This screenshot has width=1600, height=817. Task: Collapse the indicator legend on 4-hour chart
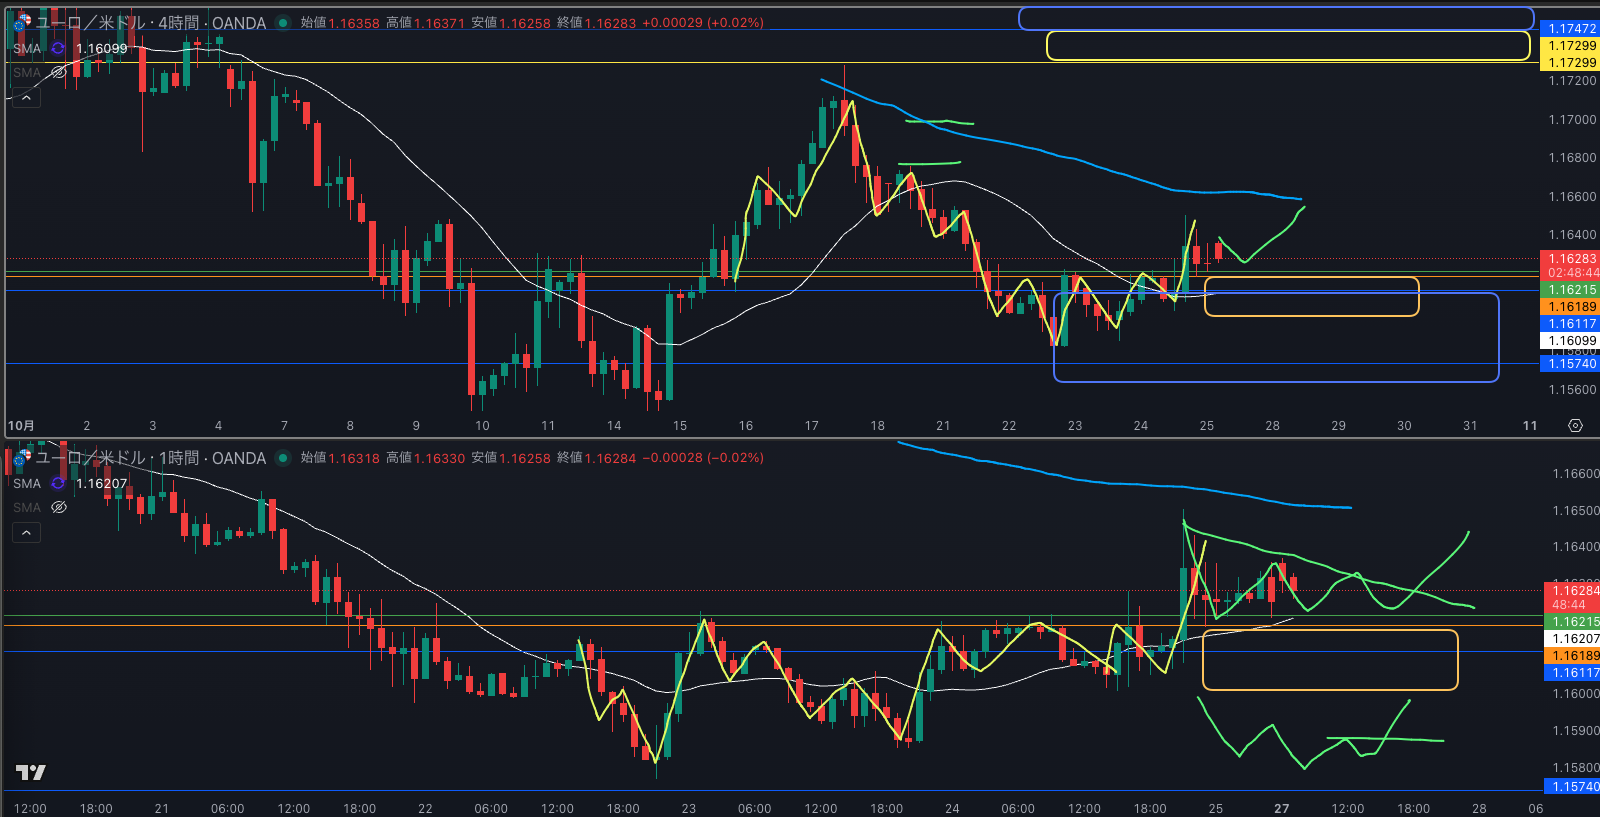[x=26, y=98]
